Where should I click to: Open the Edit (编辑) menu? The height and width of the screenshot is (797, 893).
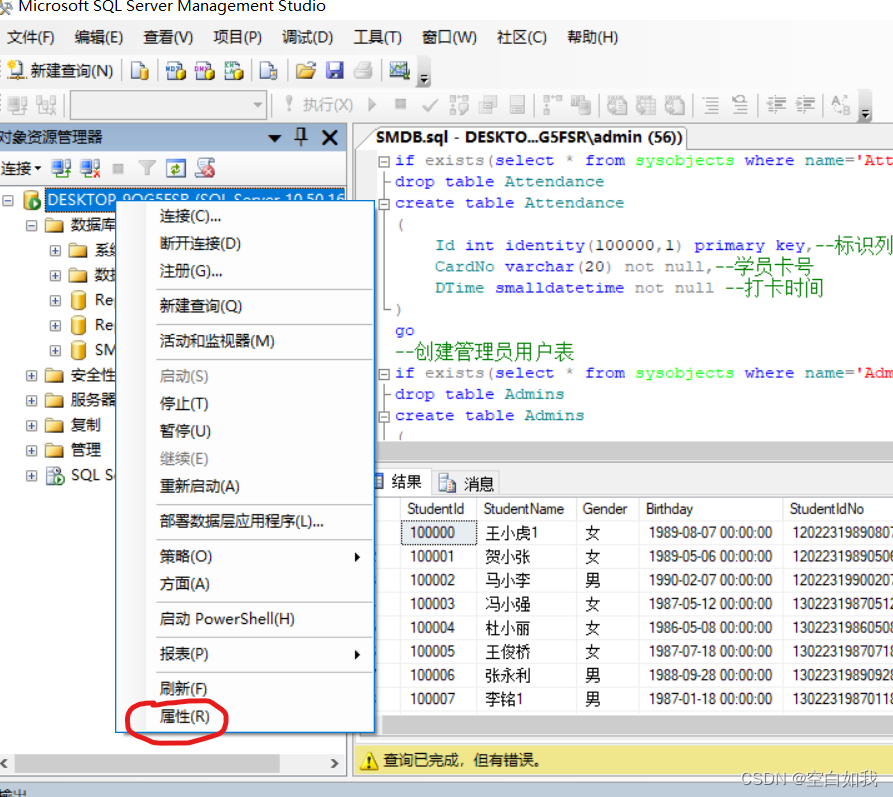pos(99,38)
